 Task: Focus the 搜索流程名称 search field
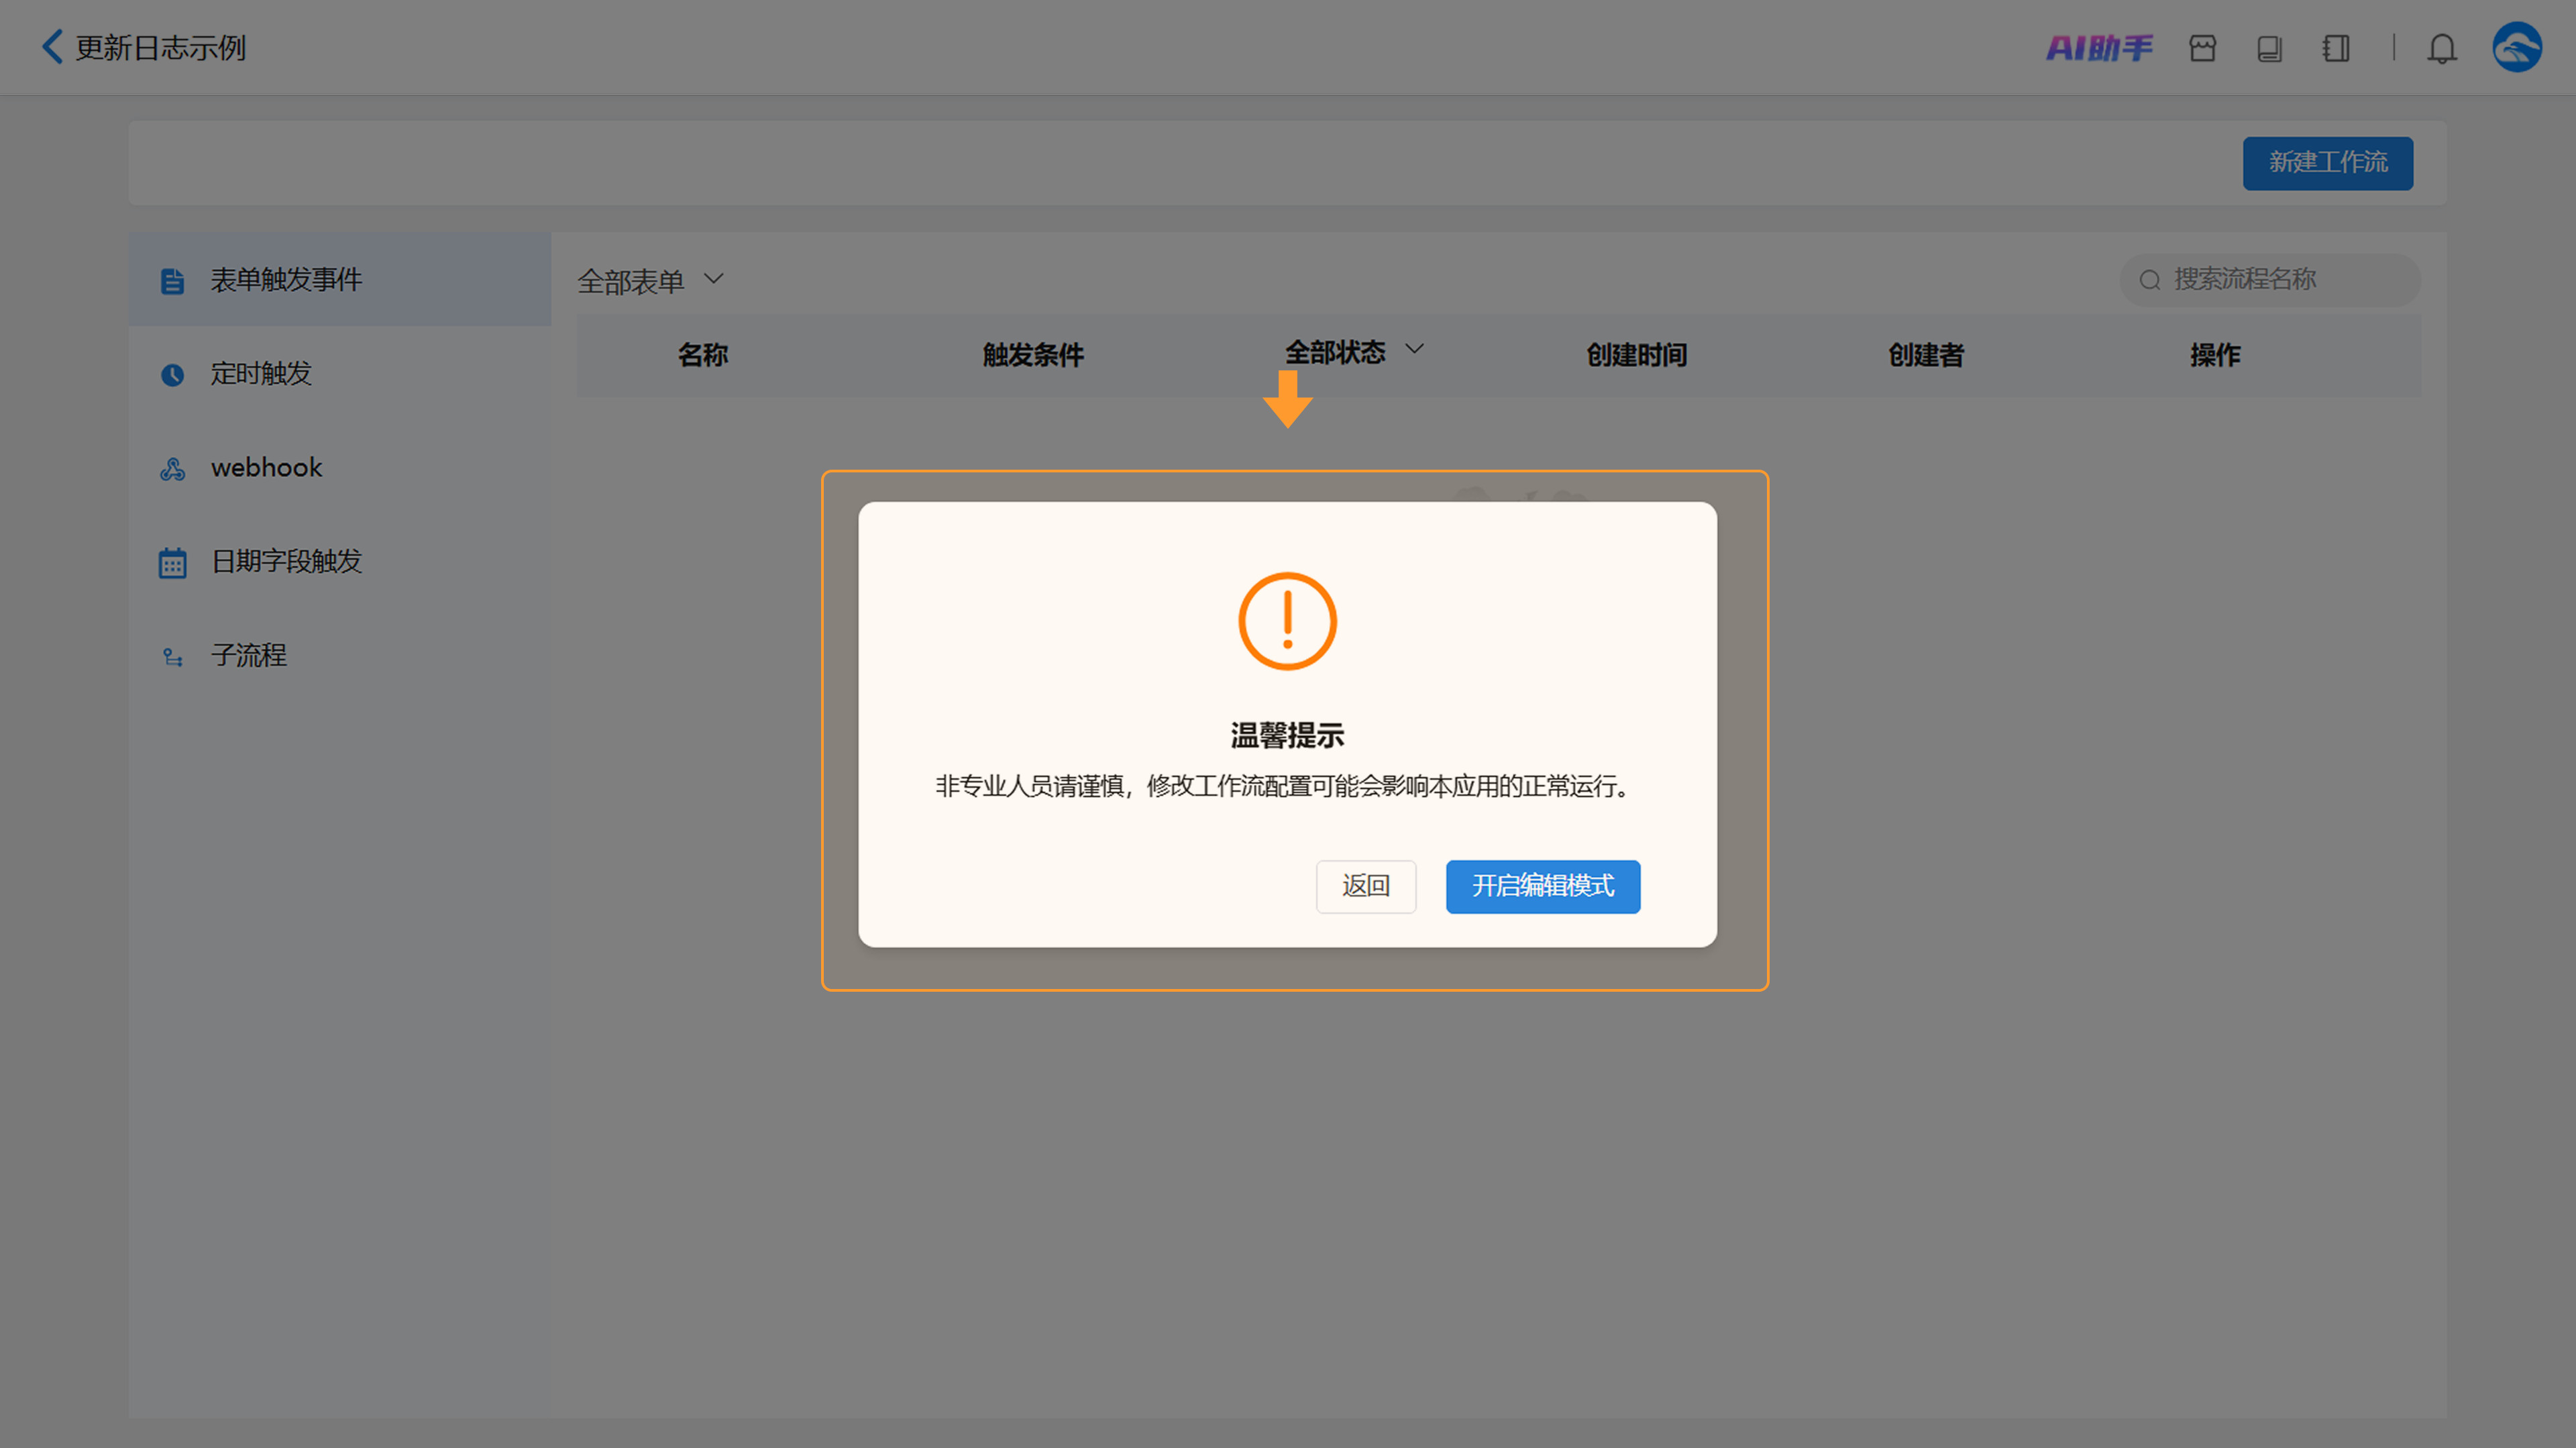coord(2270,280)
